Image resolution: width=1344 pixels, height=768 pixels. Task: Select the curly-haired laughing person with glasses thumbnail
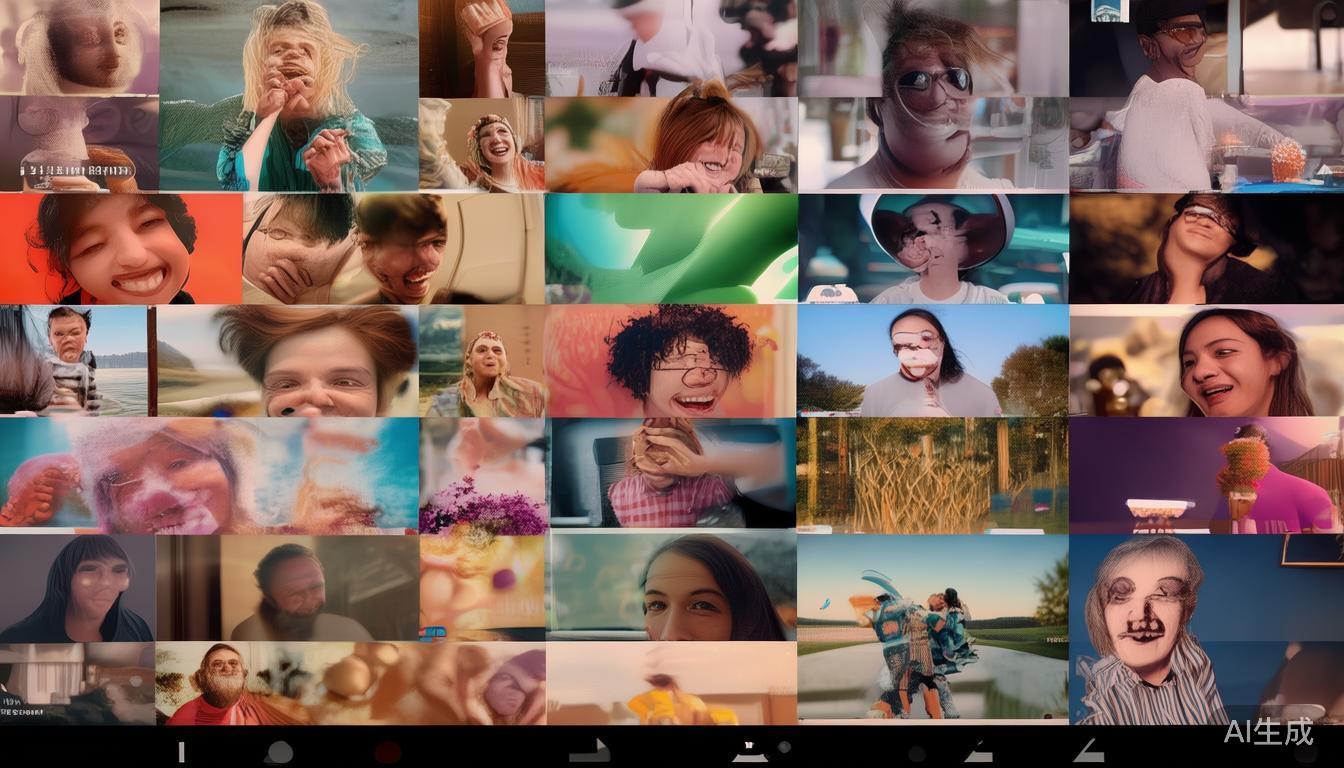671,360
